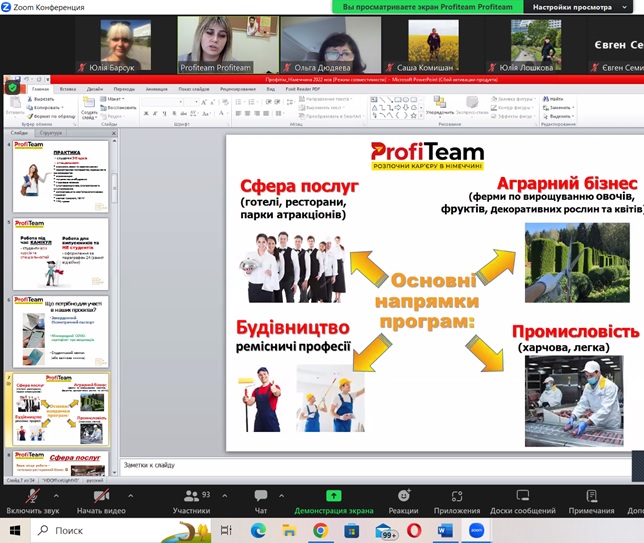Open Заменить replace dropdown

click(x=559, y=108)
